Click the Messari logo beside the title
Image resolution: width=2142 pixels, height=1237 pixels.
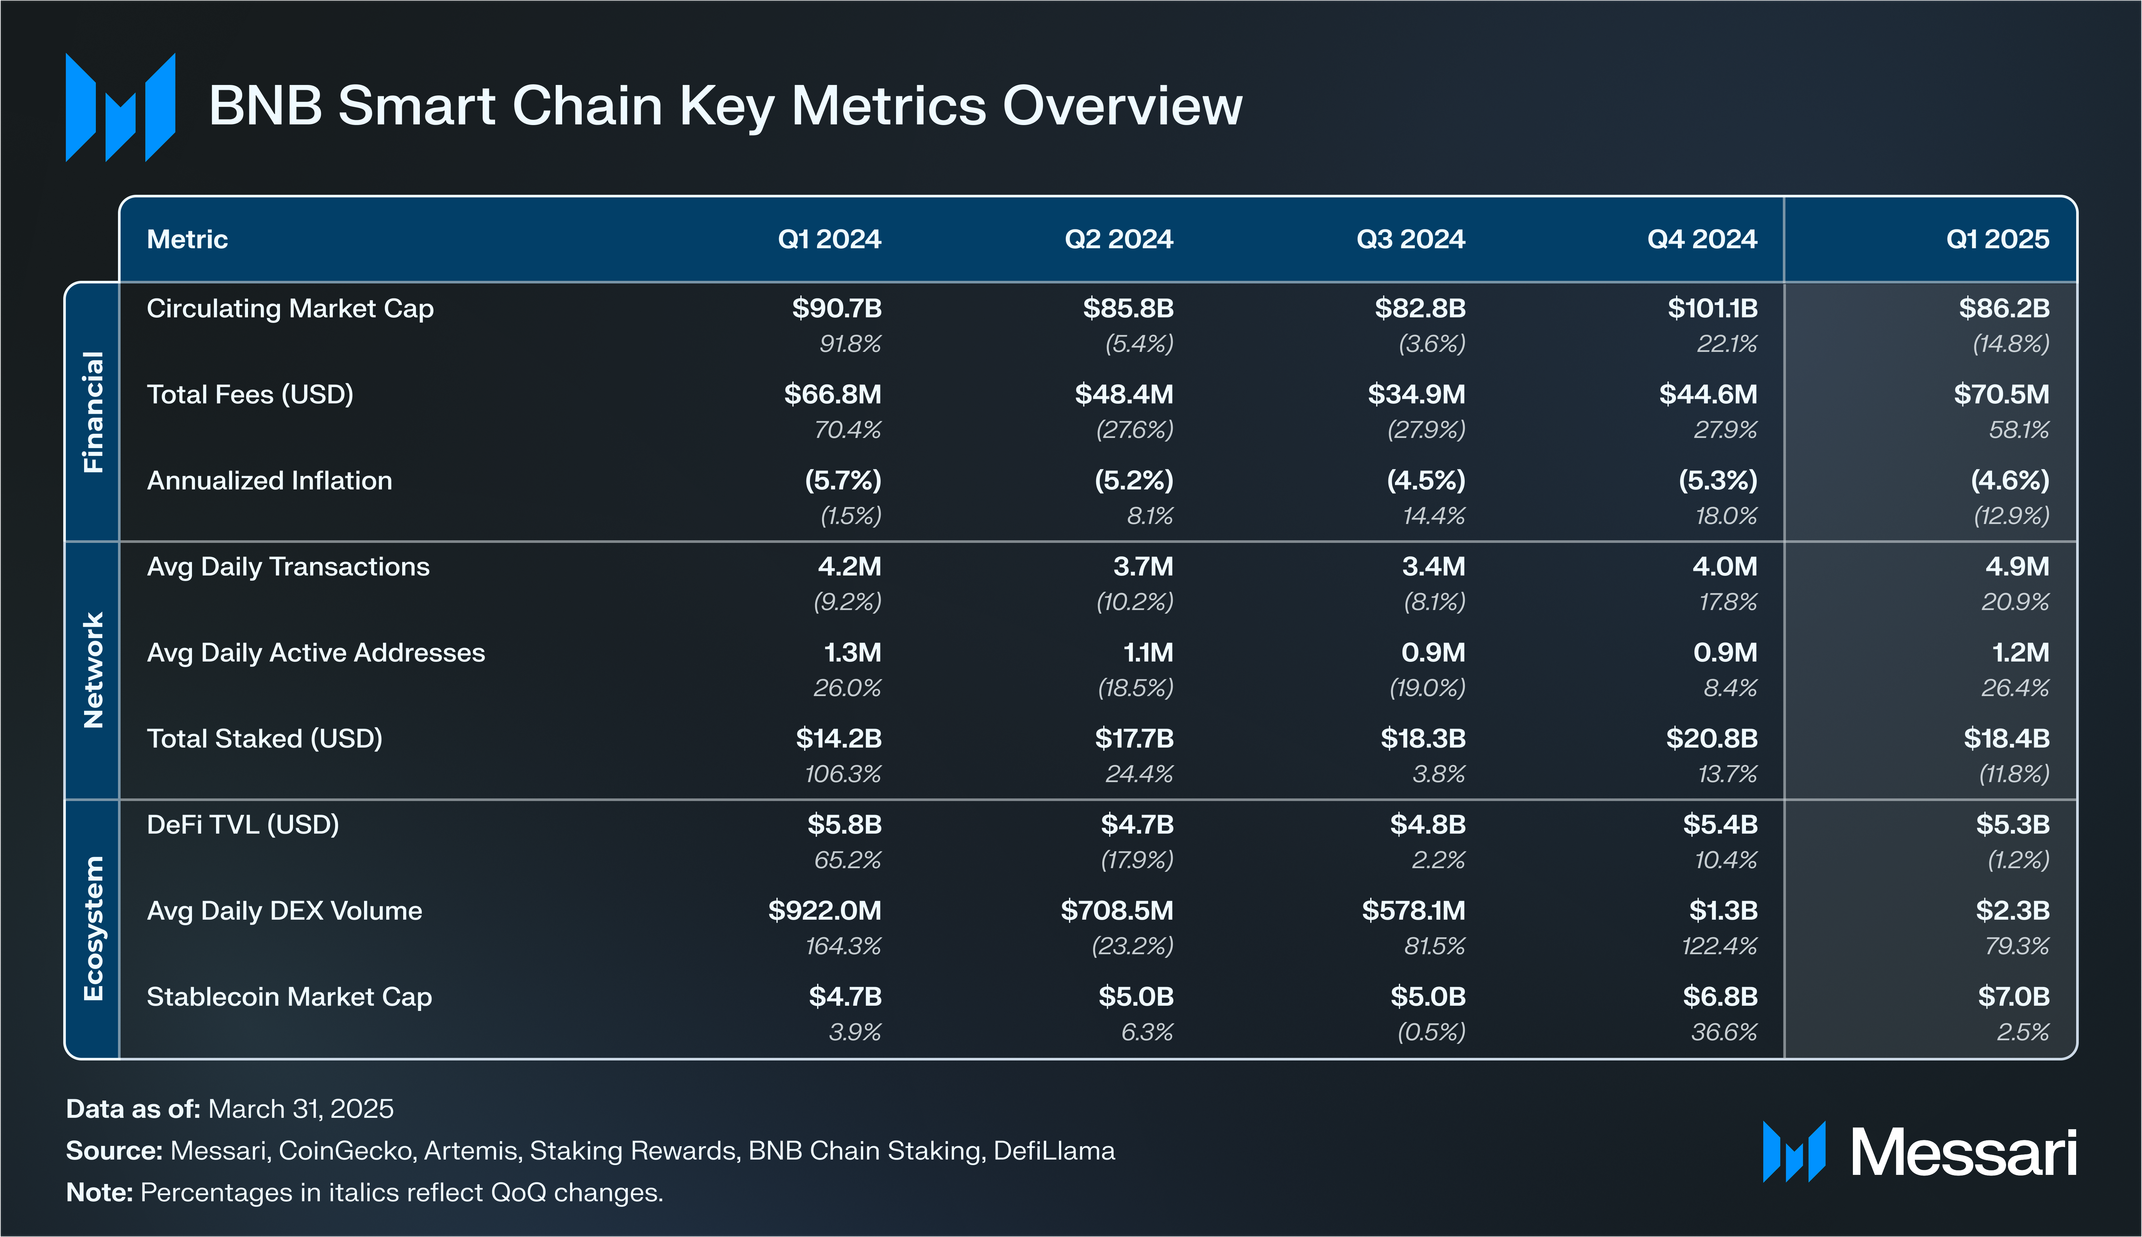(x=120, y=107)
